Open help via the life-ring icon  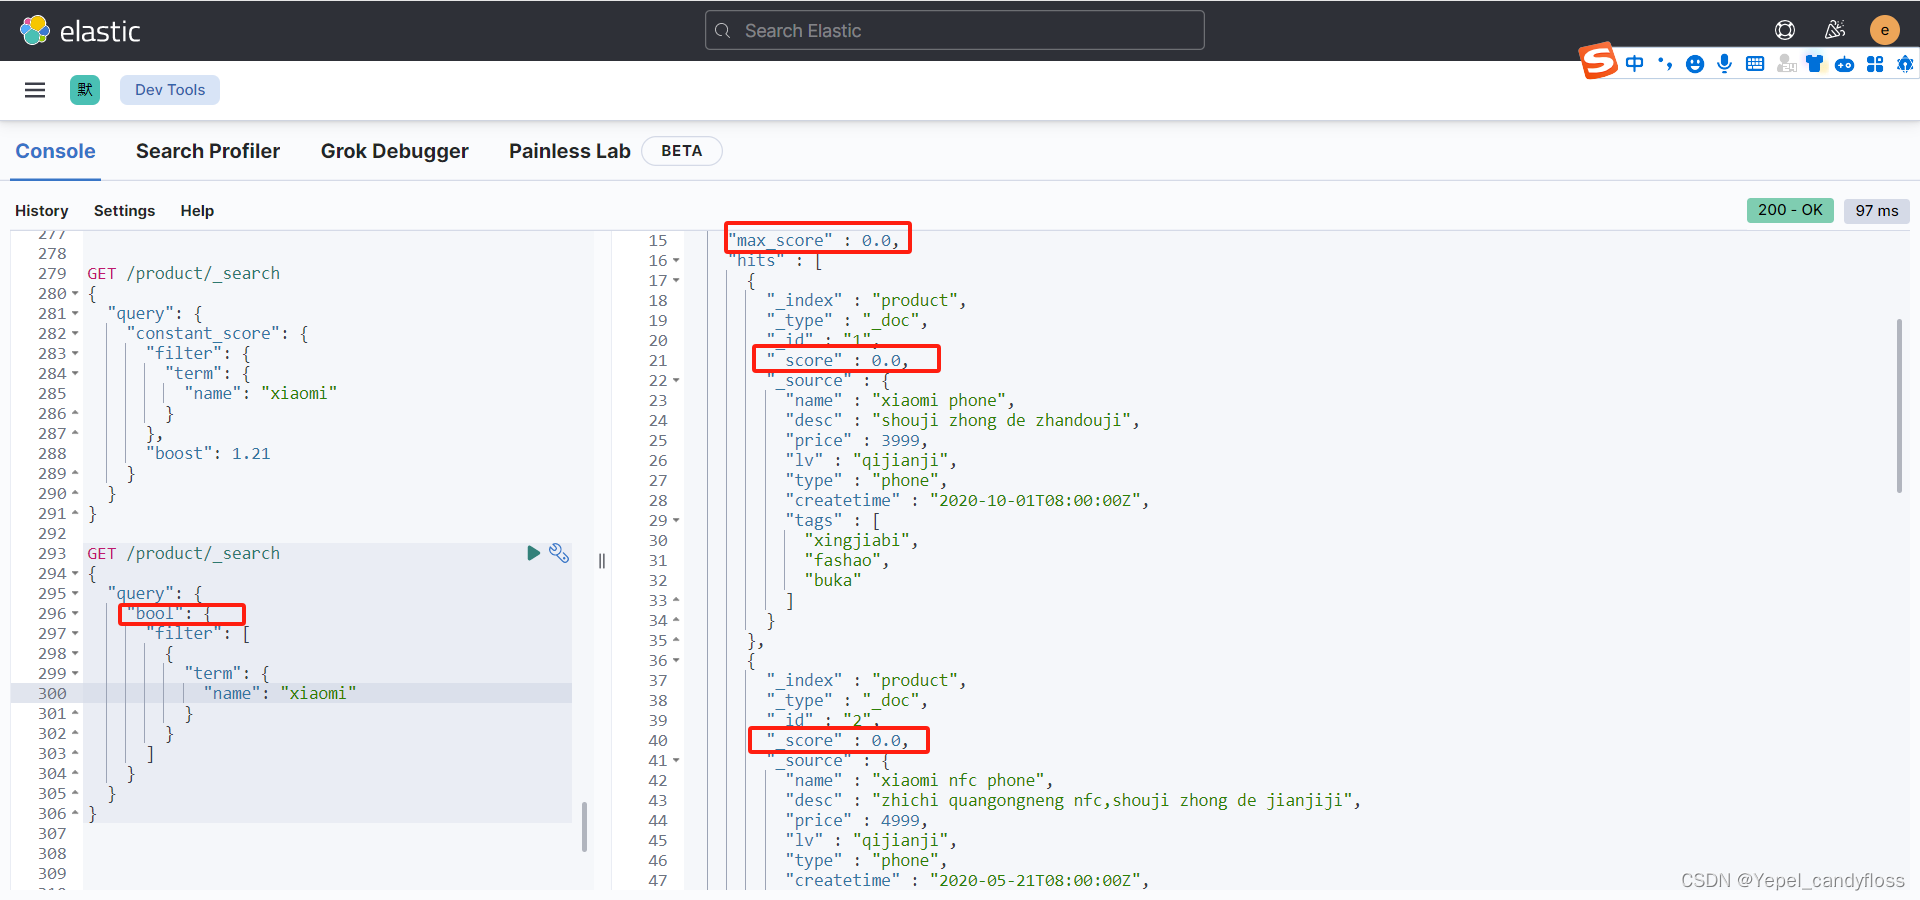tap(1786, 30)
